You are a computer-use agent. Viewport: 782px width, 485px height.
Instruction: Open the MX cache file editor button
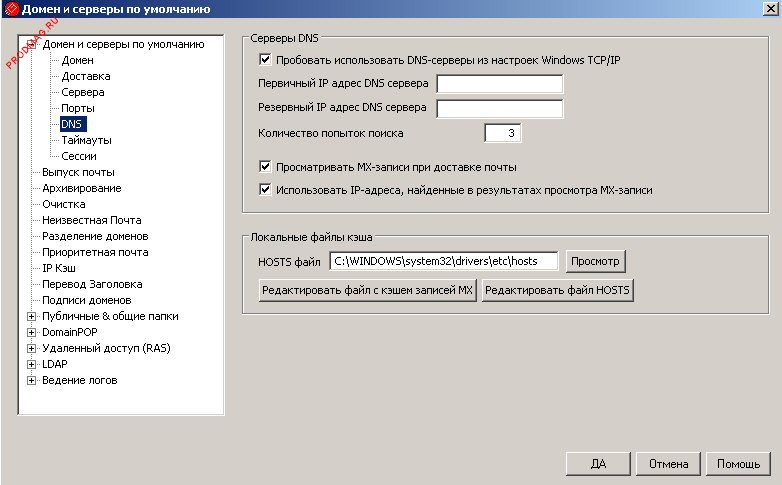coord(367,291)
